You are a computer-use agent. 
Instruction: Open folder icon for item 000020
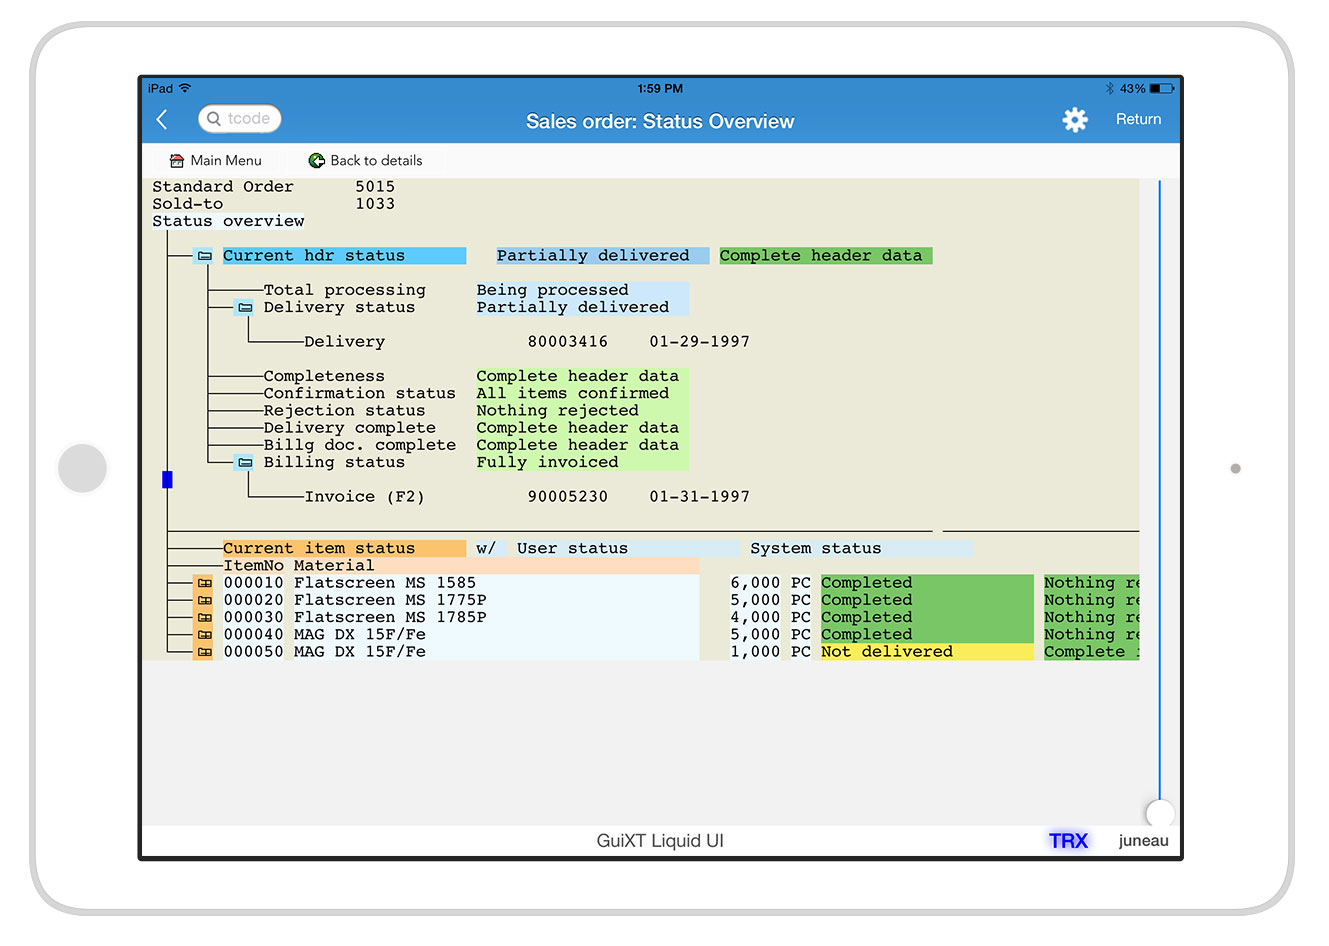(204, 600)
